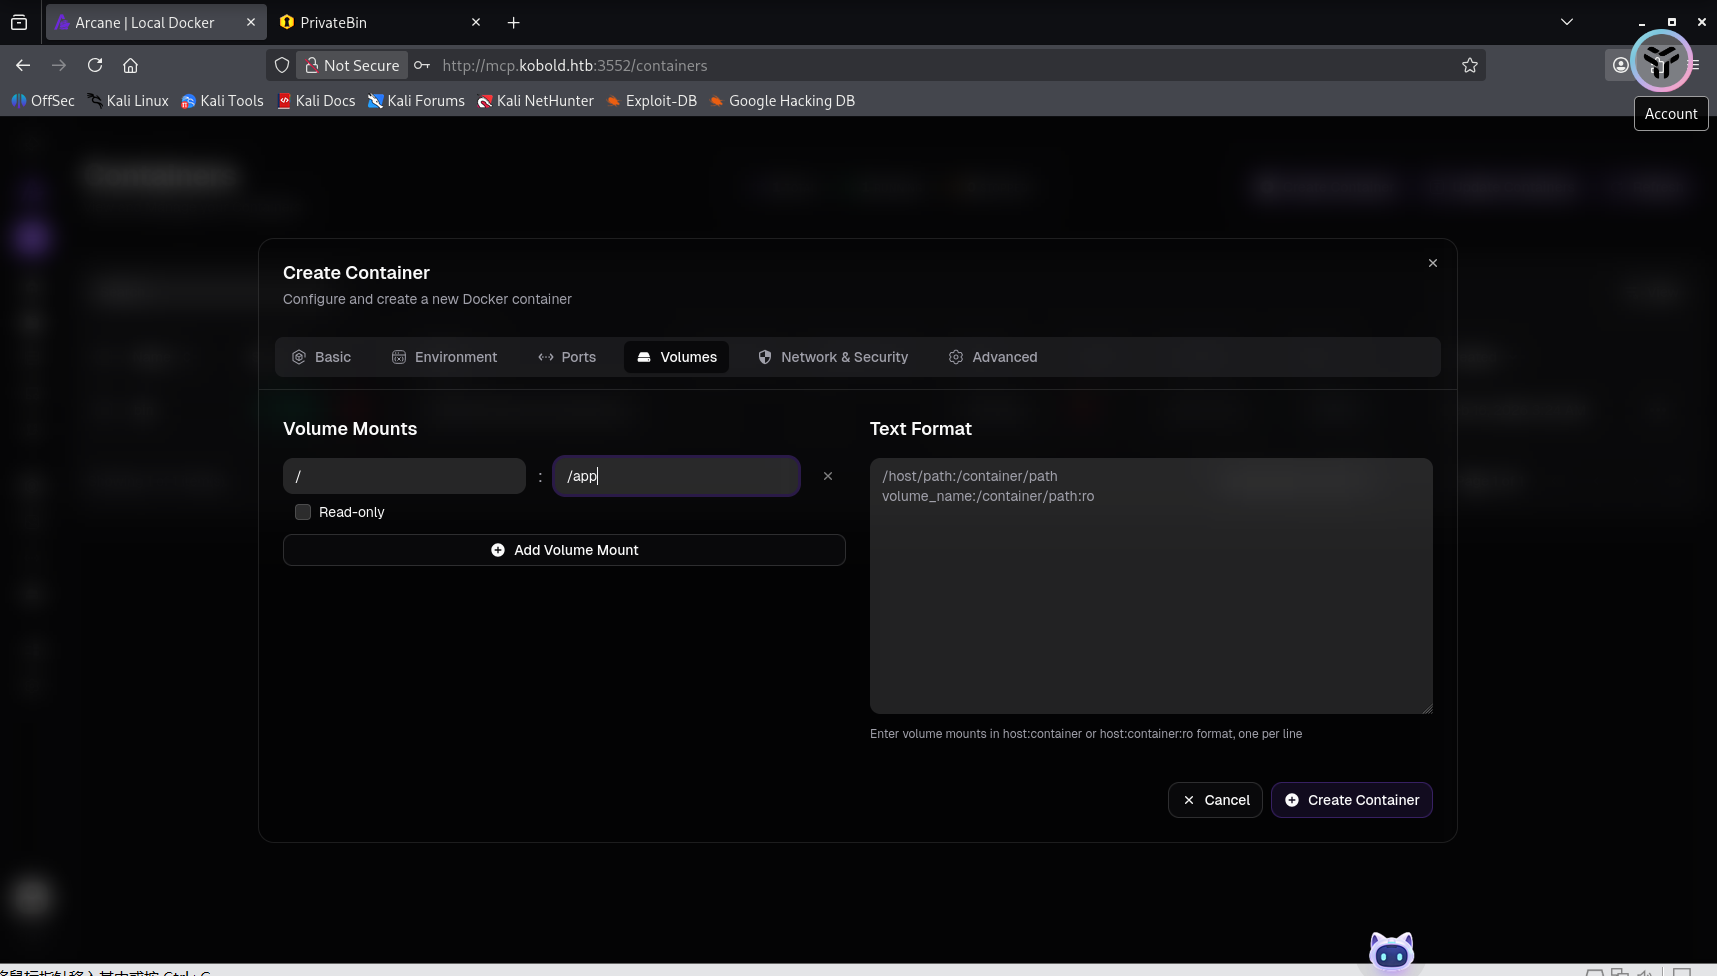The width and height of the screenshot is (1717, 976).
Task: Expand the list all tabs dropdown
Action: (x=1566, y=22)
